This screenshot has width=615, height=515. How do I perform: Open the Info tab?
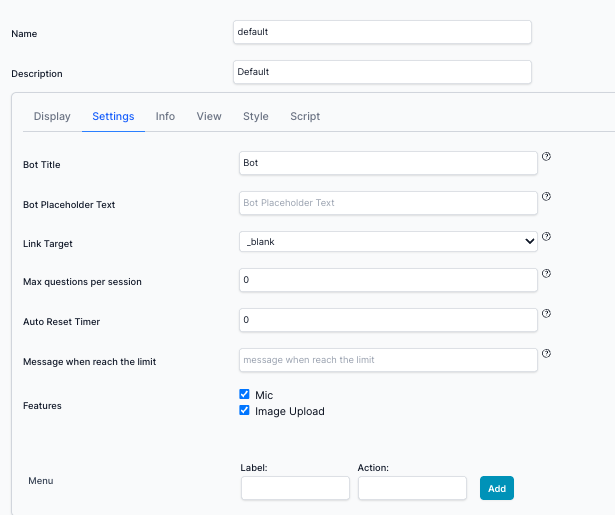click(165, 116)
